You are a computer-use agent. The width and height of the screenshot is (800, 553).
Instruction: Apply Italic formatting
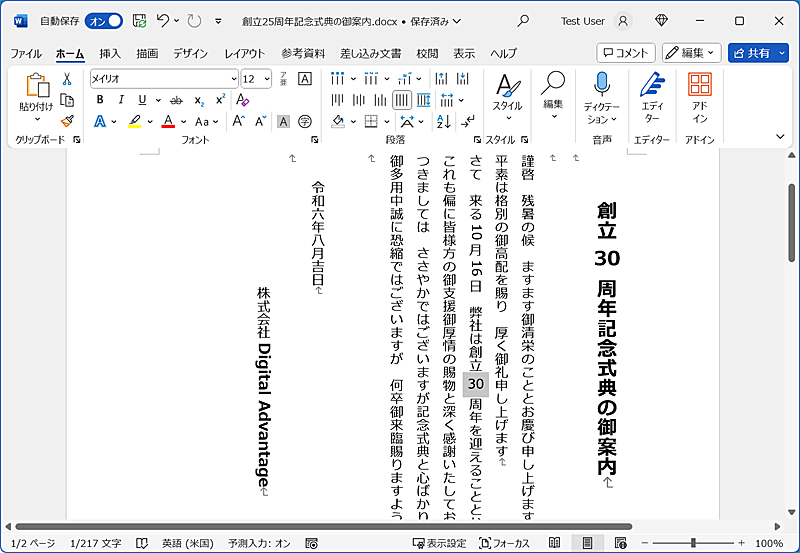(121, 99)
